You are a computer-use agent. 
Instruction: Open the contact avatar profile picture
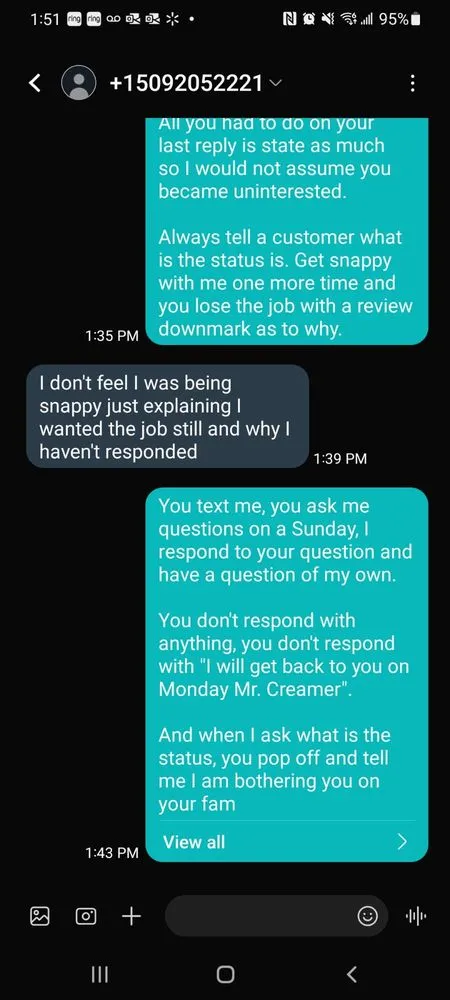(x=78, y=83)
